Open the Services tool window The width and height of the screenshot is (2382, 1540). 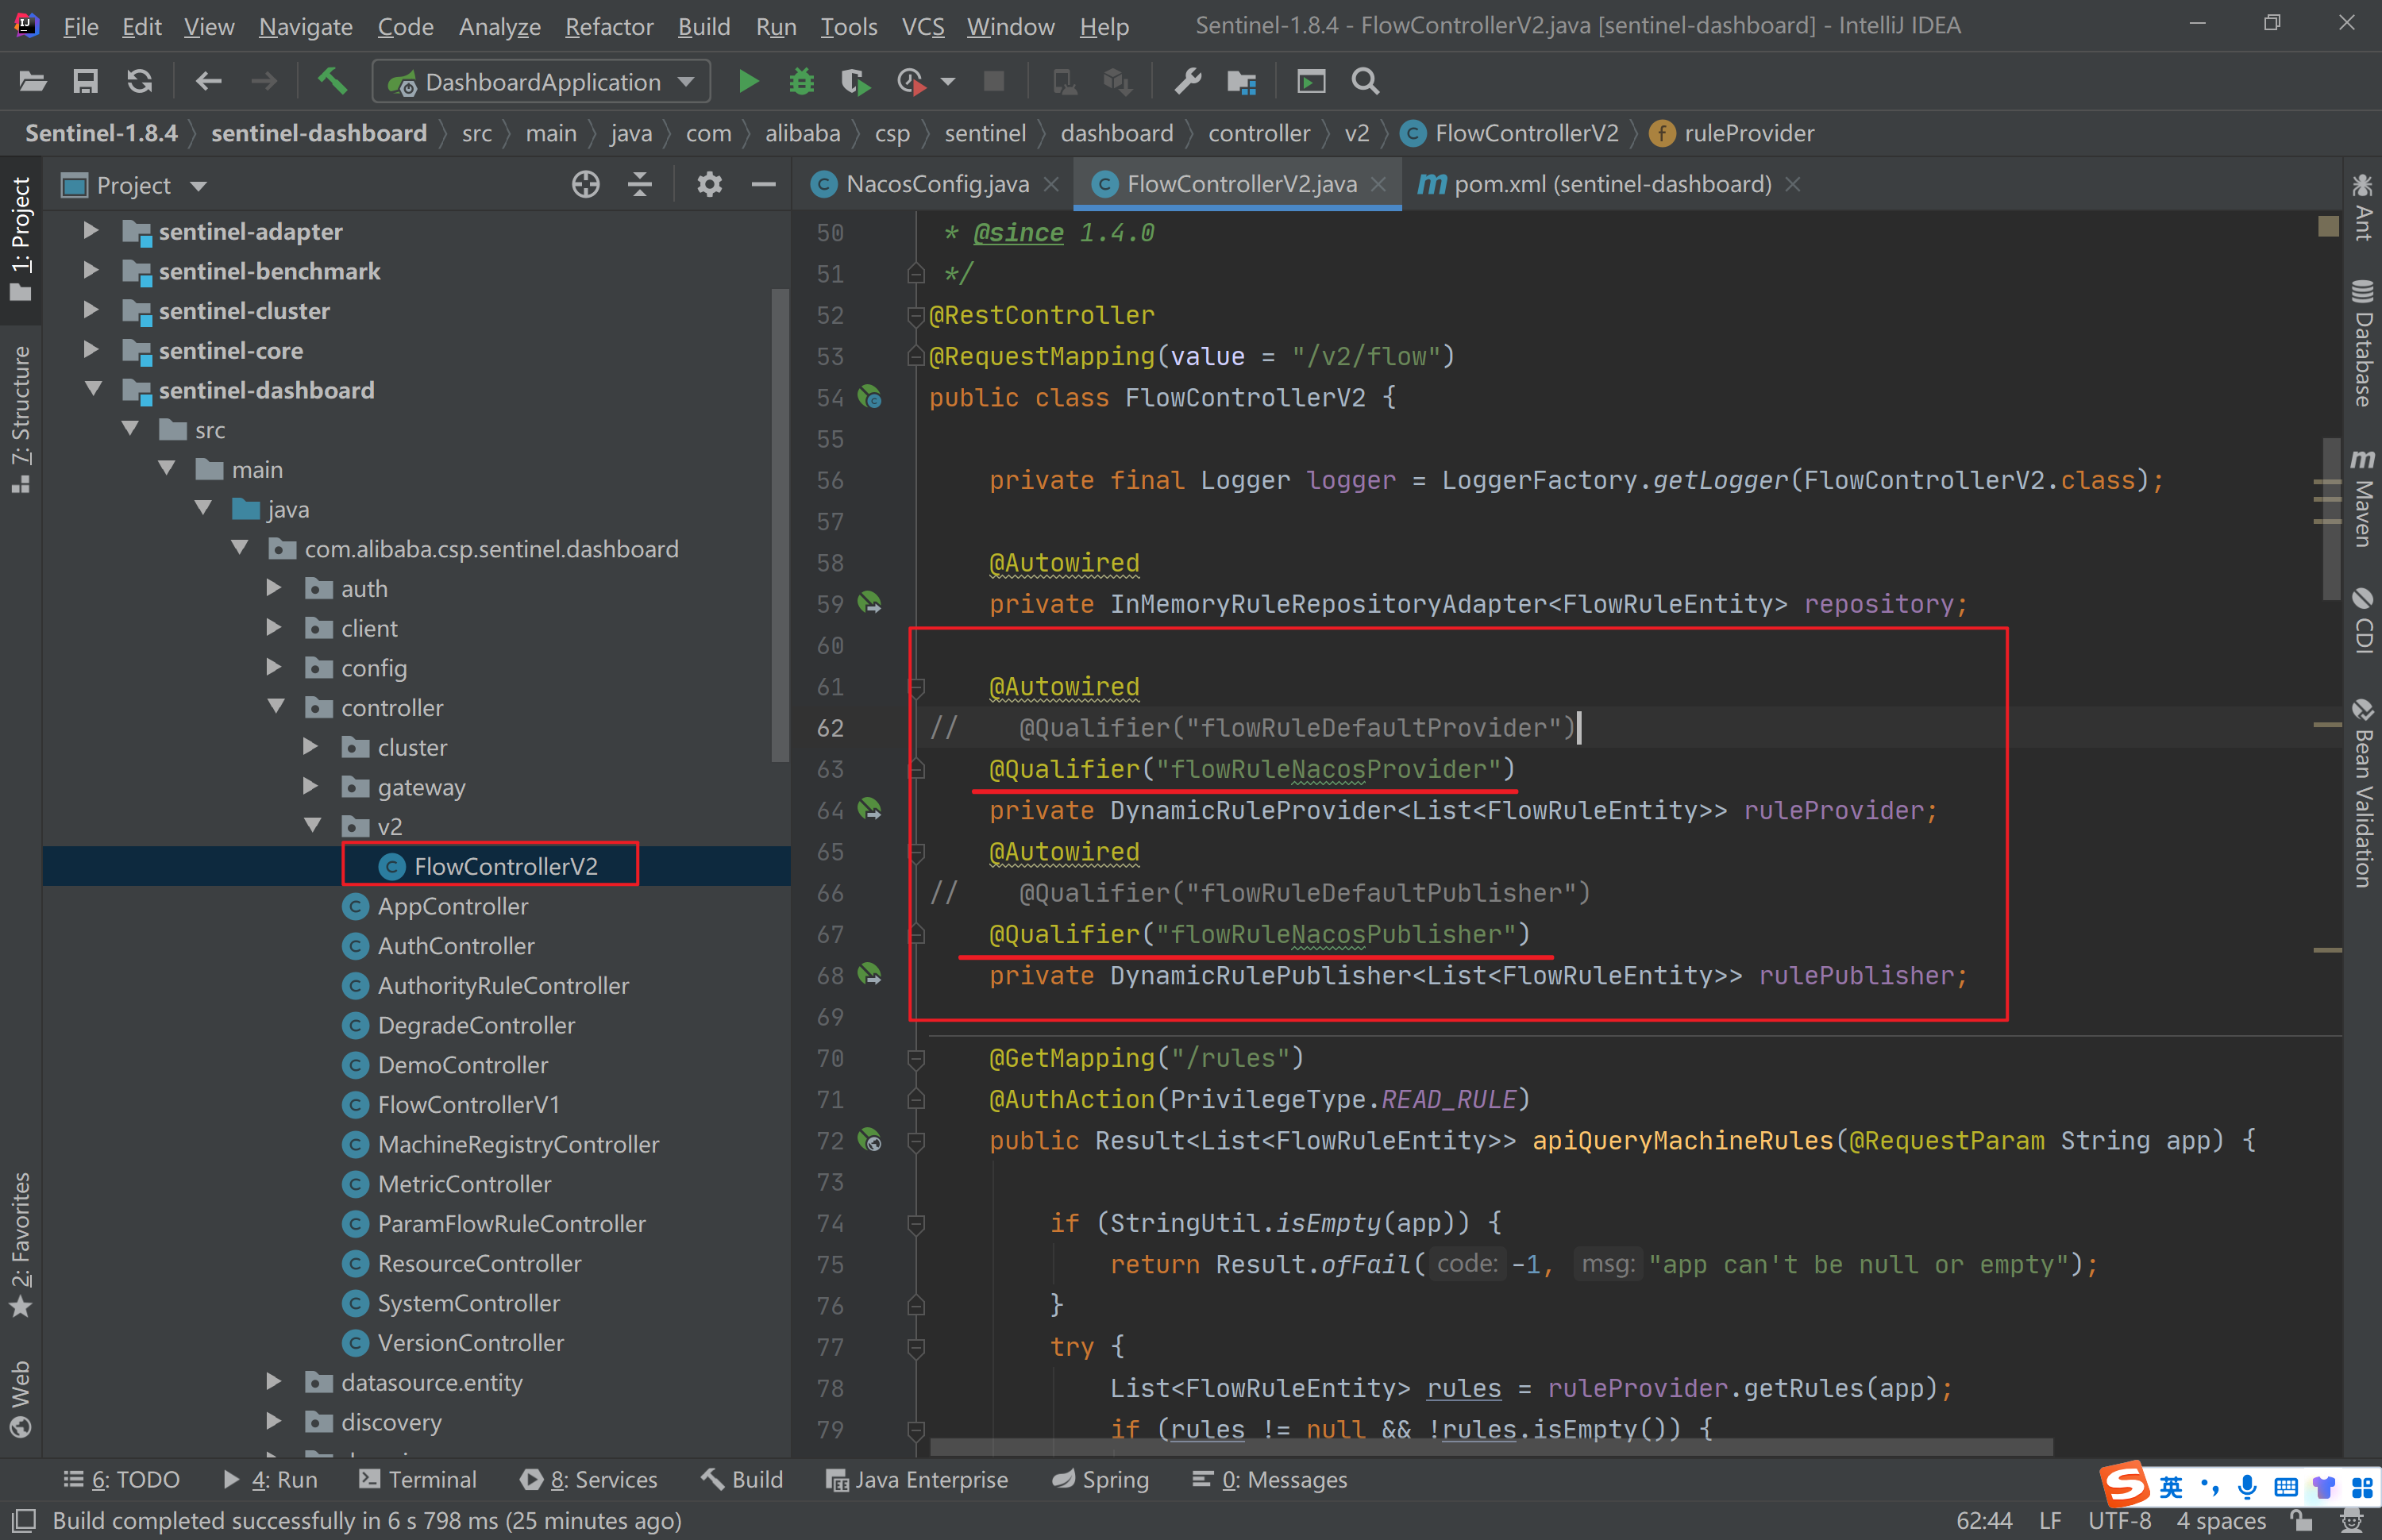tap(589, 1479)
